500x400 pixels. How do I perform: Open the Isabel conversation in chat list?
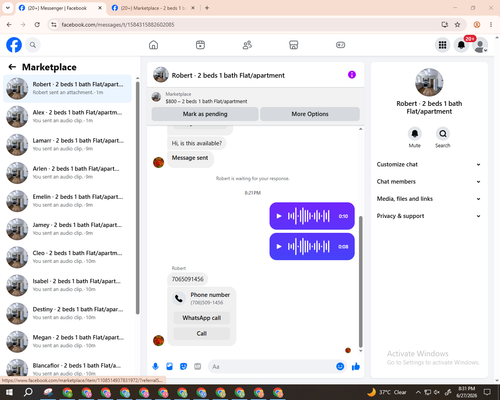click(x=67, y=285)
